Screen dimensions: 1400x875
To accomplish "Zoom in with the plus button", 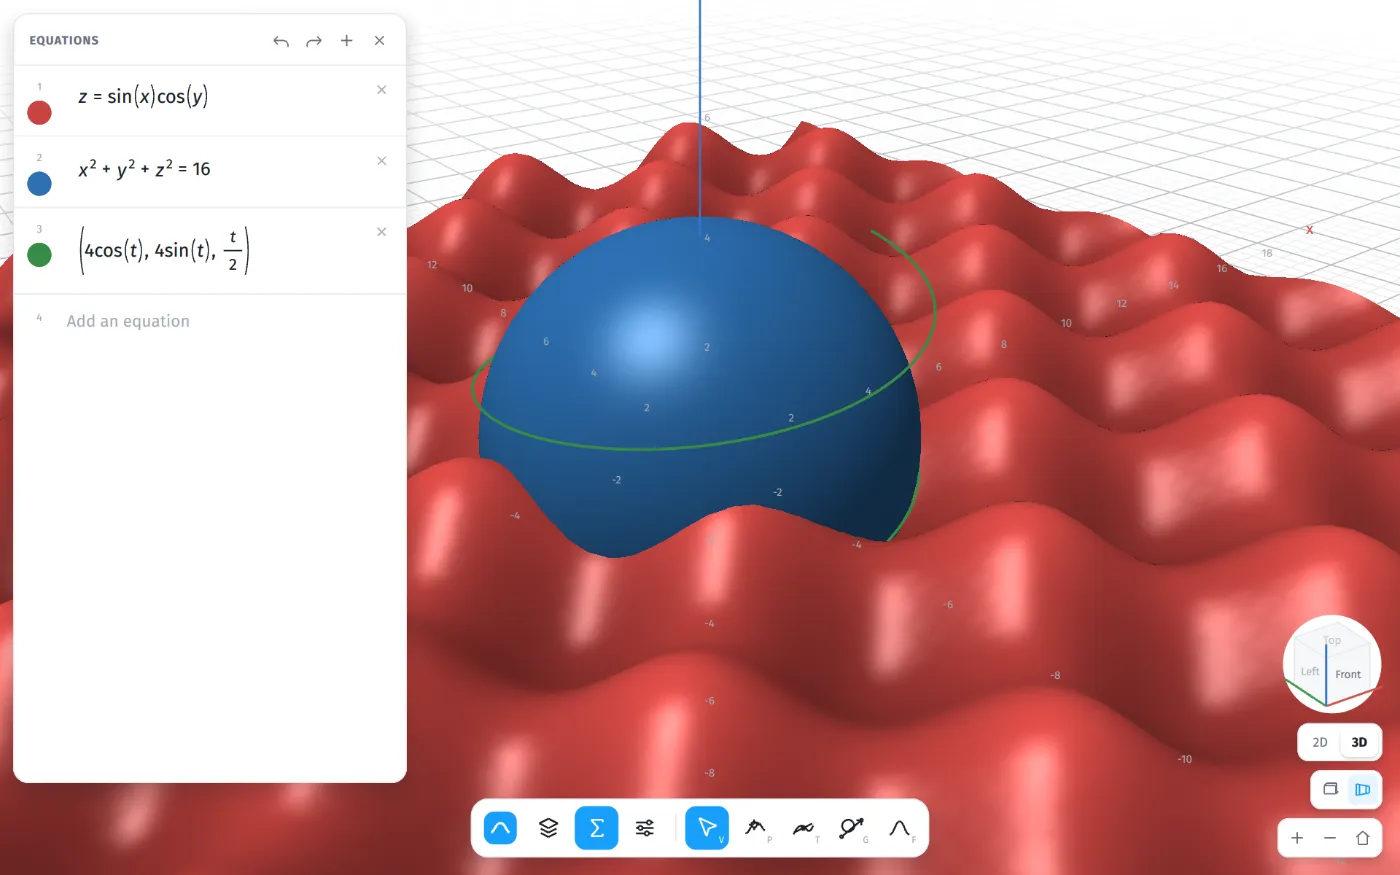I will click(1297, 838).
